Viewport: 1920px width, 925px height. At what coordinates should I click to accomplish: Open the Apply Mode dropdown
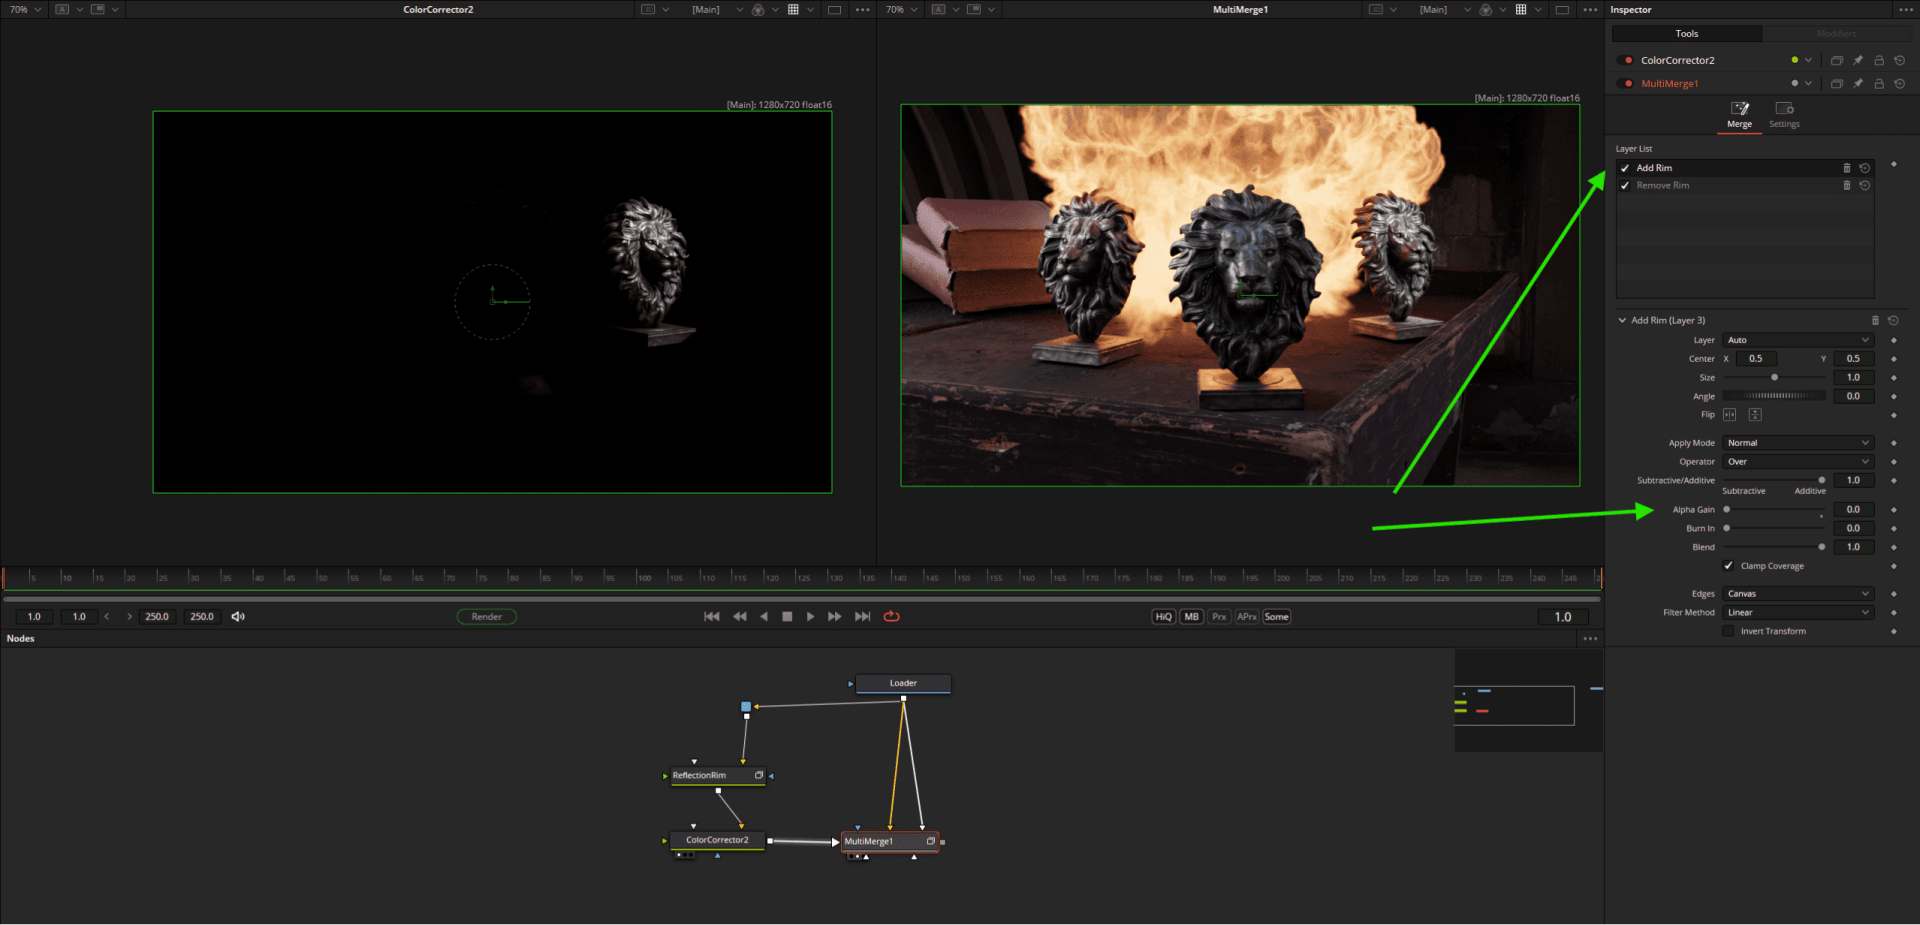coord(1797,442)
